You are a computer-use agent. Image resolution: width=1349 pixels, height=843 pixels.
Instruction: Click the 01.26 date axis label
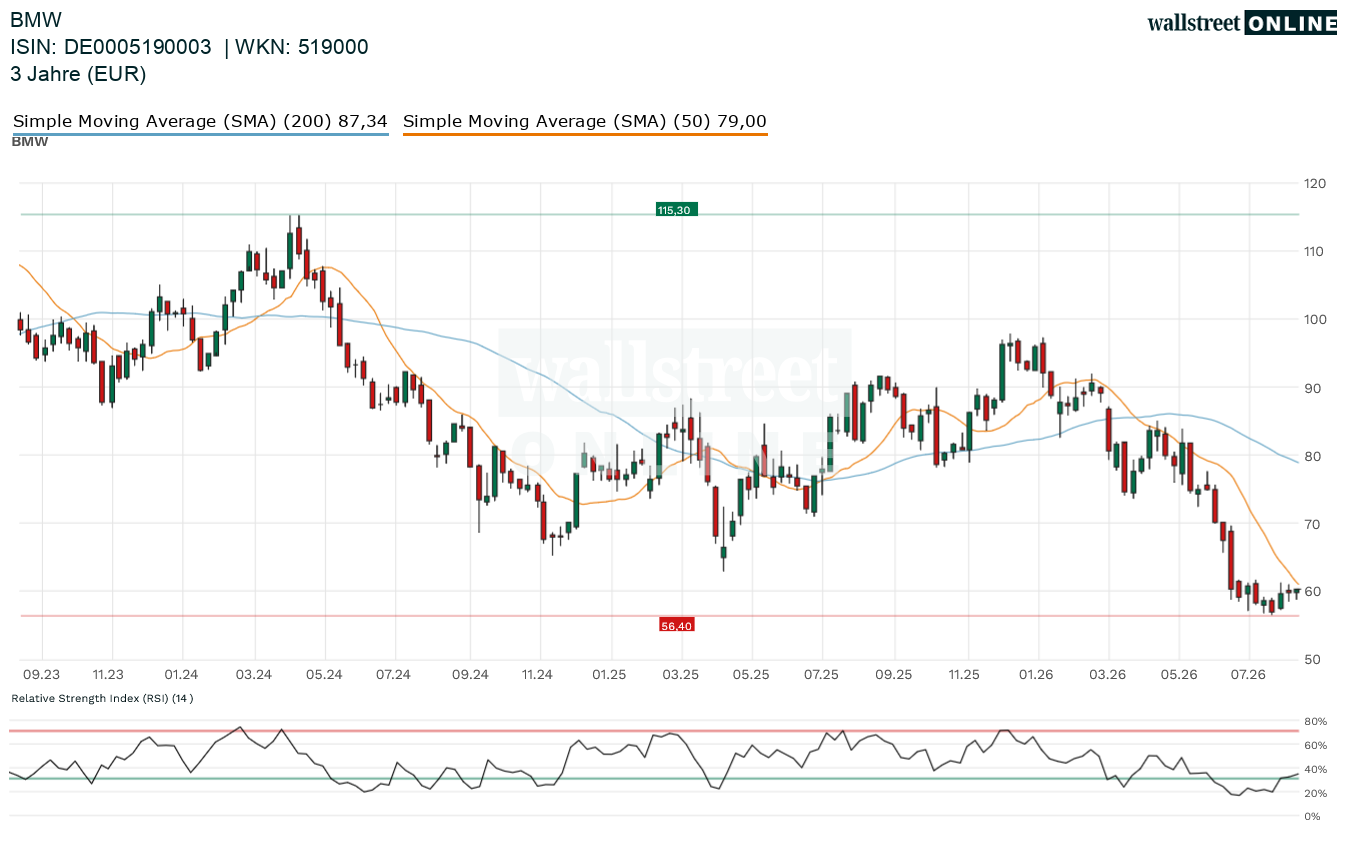(x=1037, y=675)
